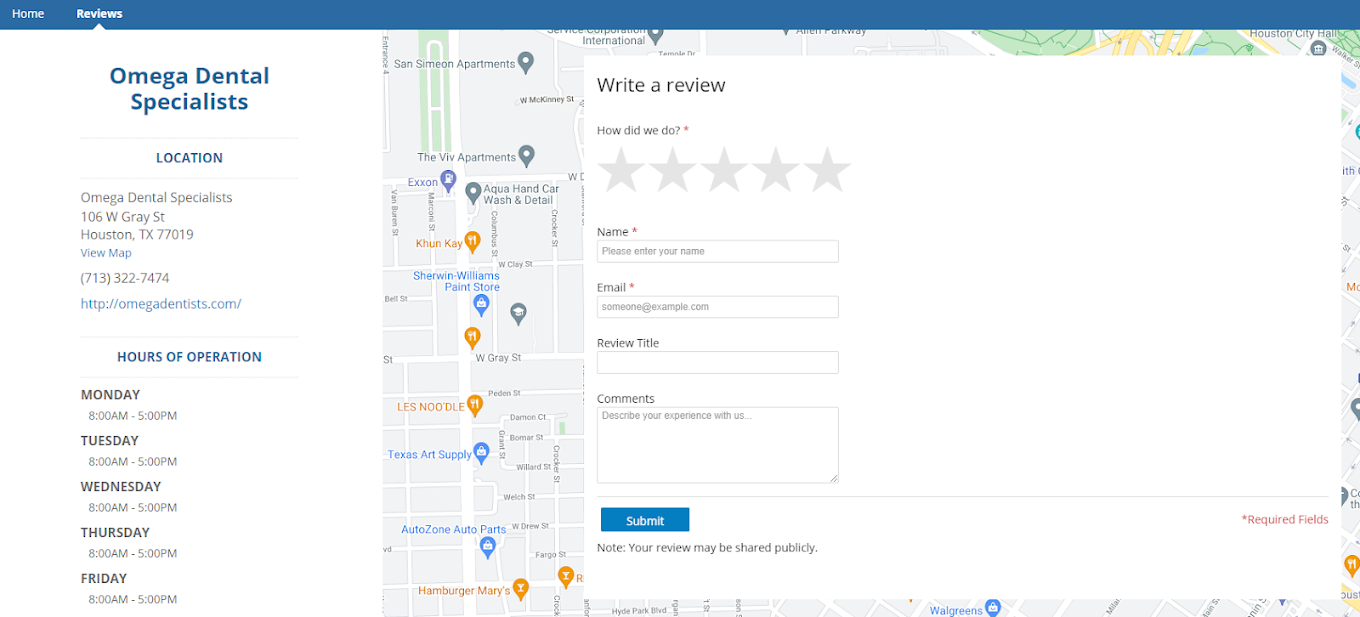Screen dimensions: 1360x617
Task: Switch to the Reviews tab
Action: (x=99, y=14)
